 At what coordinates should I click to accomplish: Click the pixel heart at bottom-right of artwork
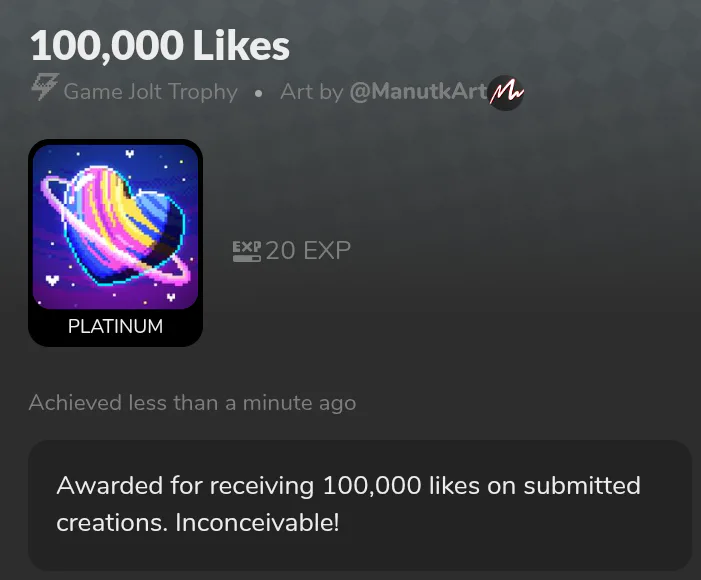(x=171, y=297)
